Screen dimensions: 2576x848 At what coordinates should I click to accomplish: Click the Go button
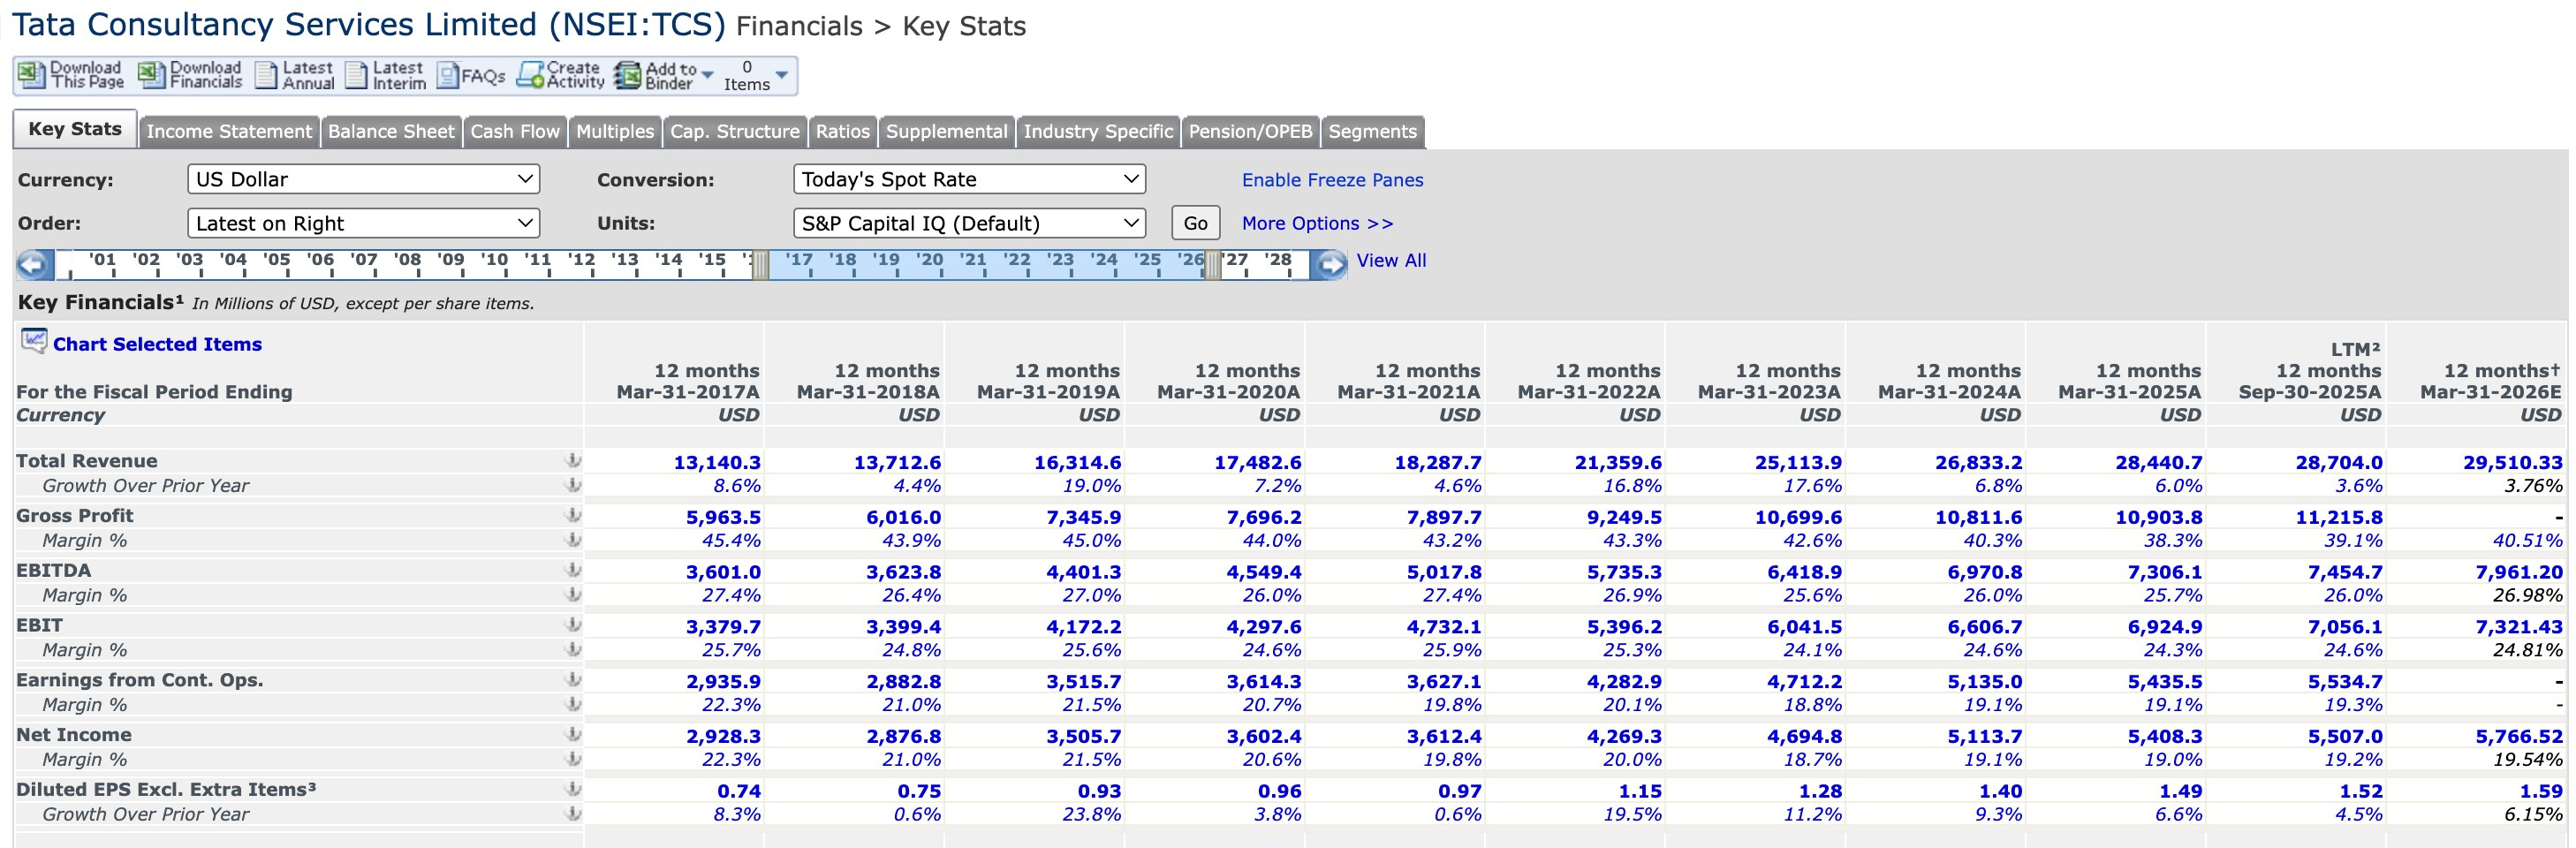[x=1196, y=223]
